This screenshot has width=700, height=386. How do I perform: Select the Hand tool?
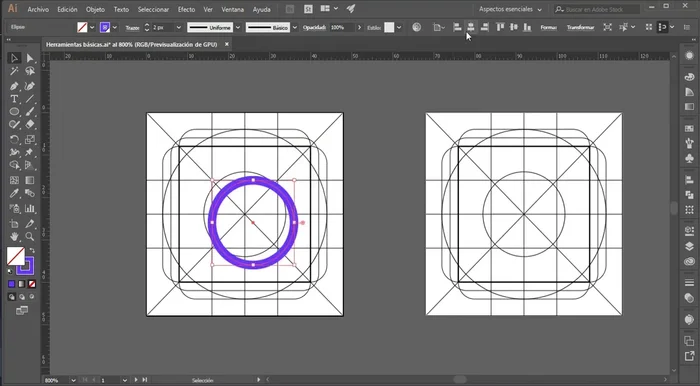click(14, 236)
